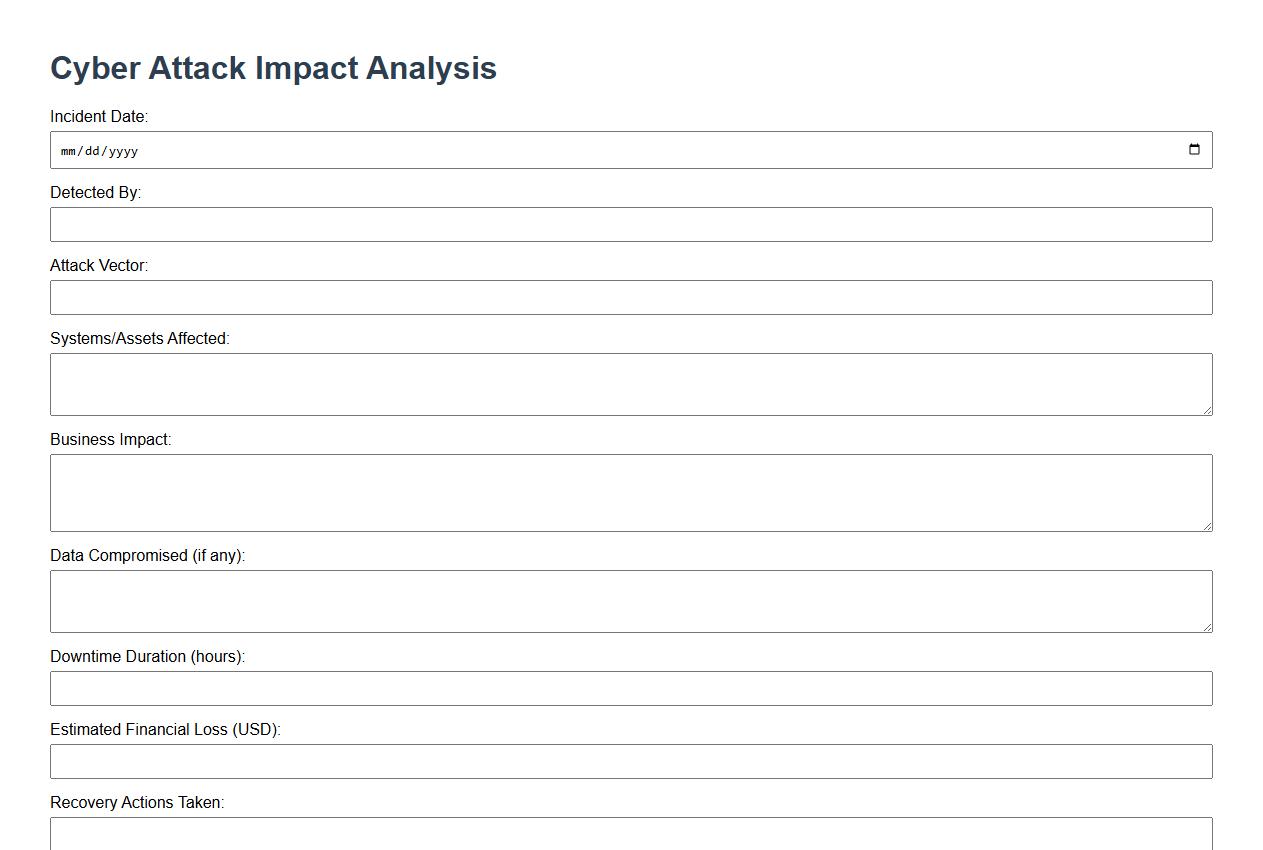Grab the Systems/Assets Affected resize handle
The width and height of the screenshot is (1263, 850).
pos(1206,409)
